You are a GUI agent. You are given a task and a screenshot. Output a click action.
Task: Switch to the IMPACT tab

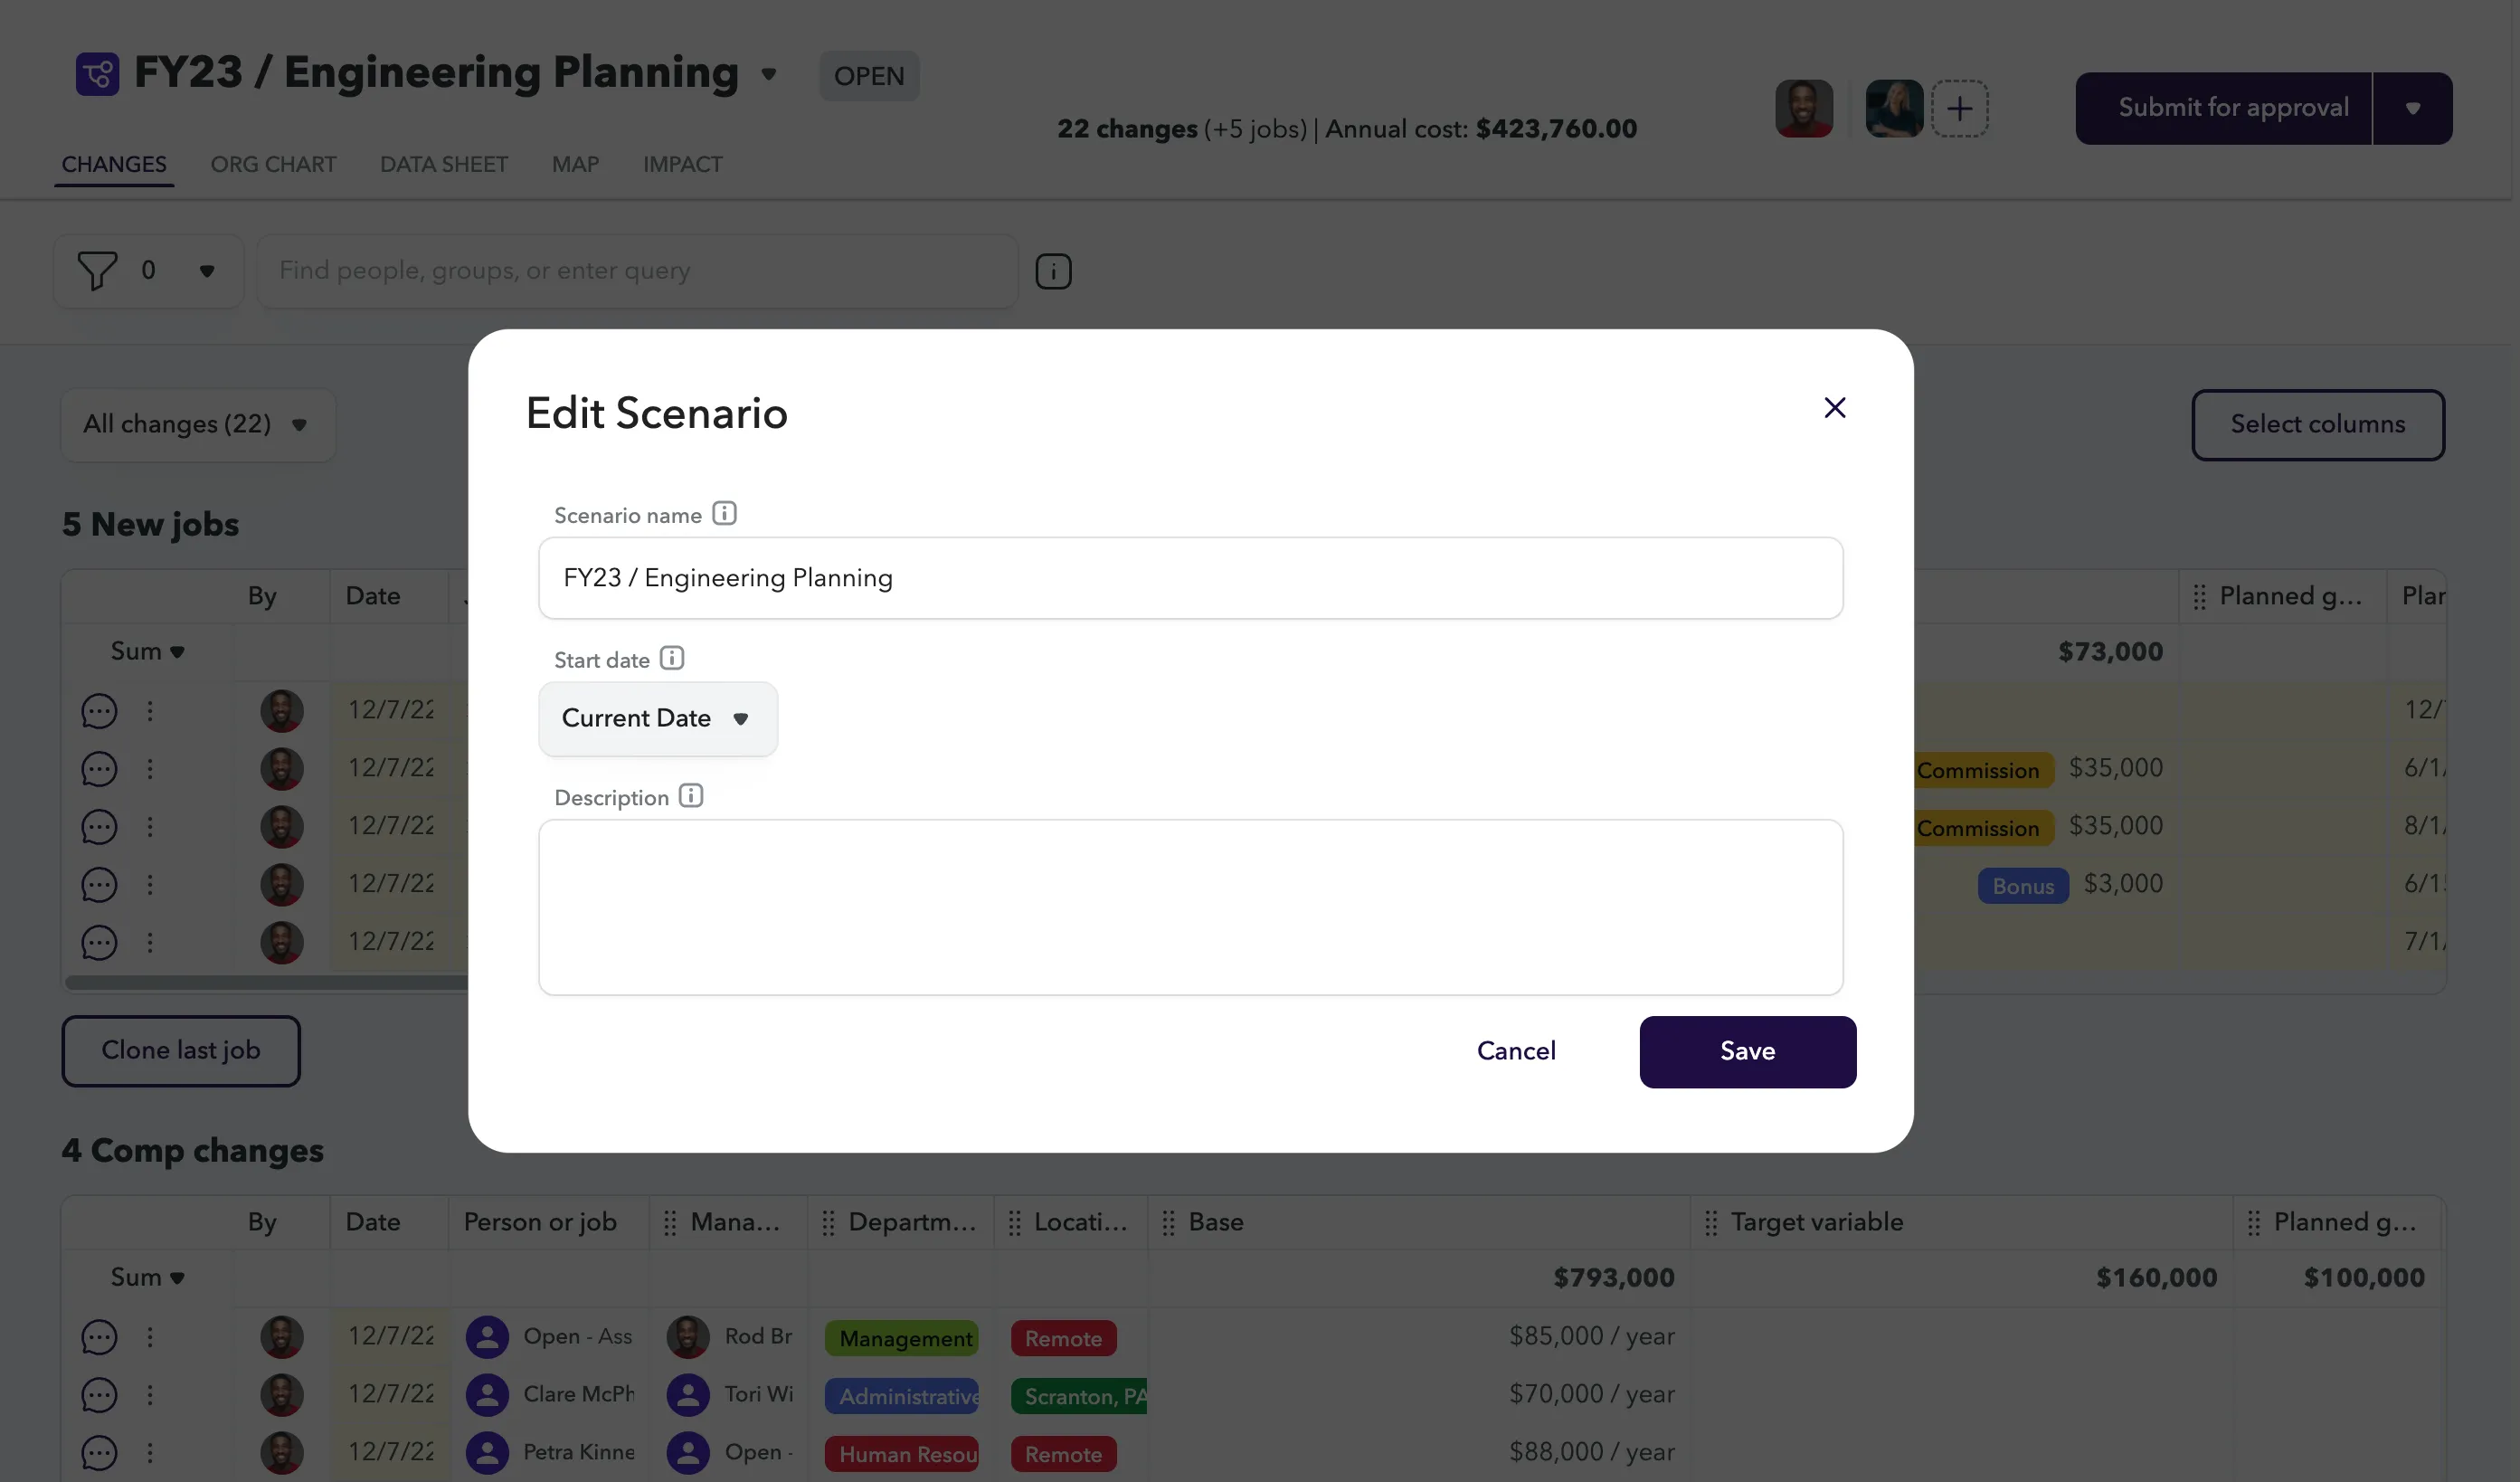682,164
